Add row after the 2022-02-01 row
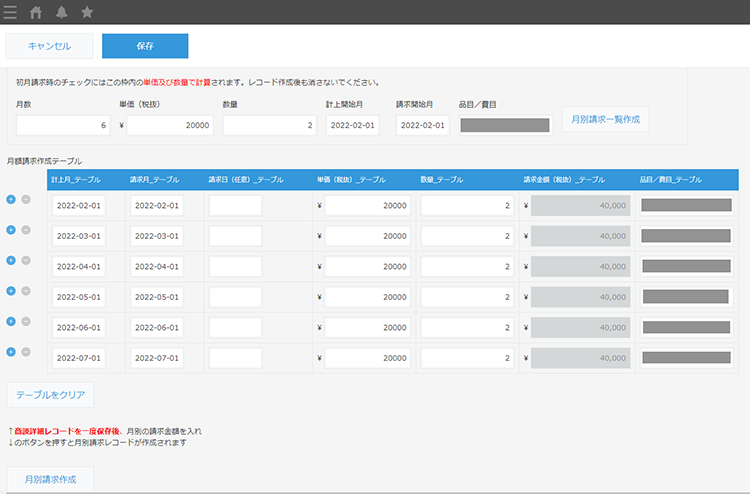 [x=11, y=199]
